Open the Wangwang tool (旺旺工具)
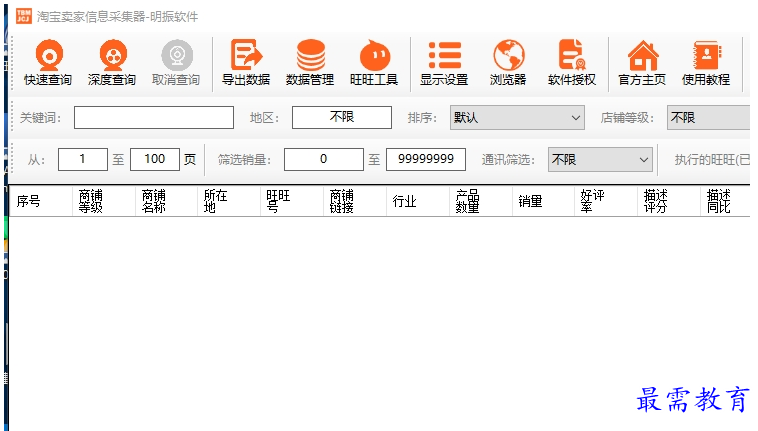Image resolution: width=758 pixels, height=431 pixels. 374,63
